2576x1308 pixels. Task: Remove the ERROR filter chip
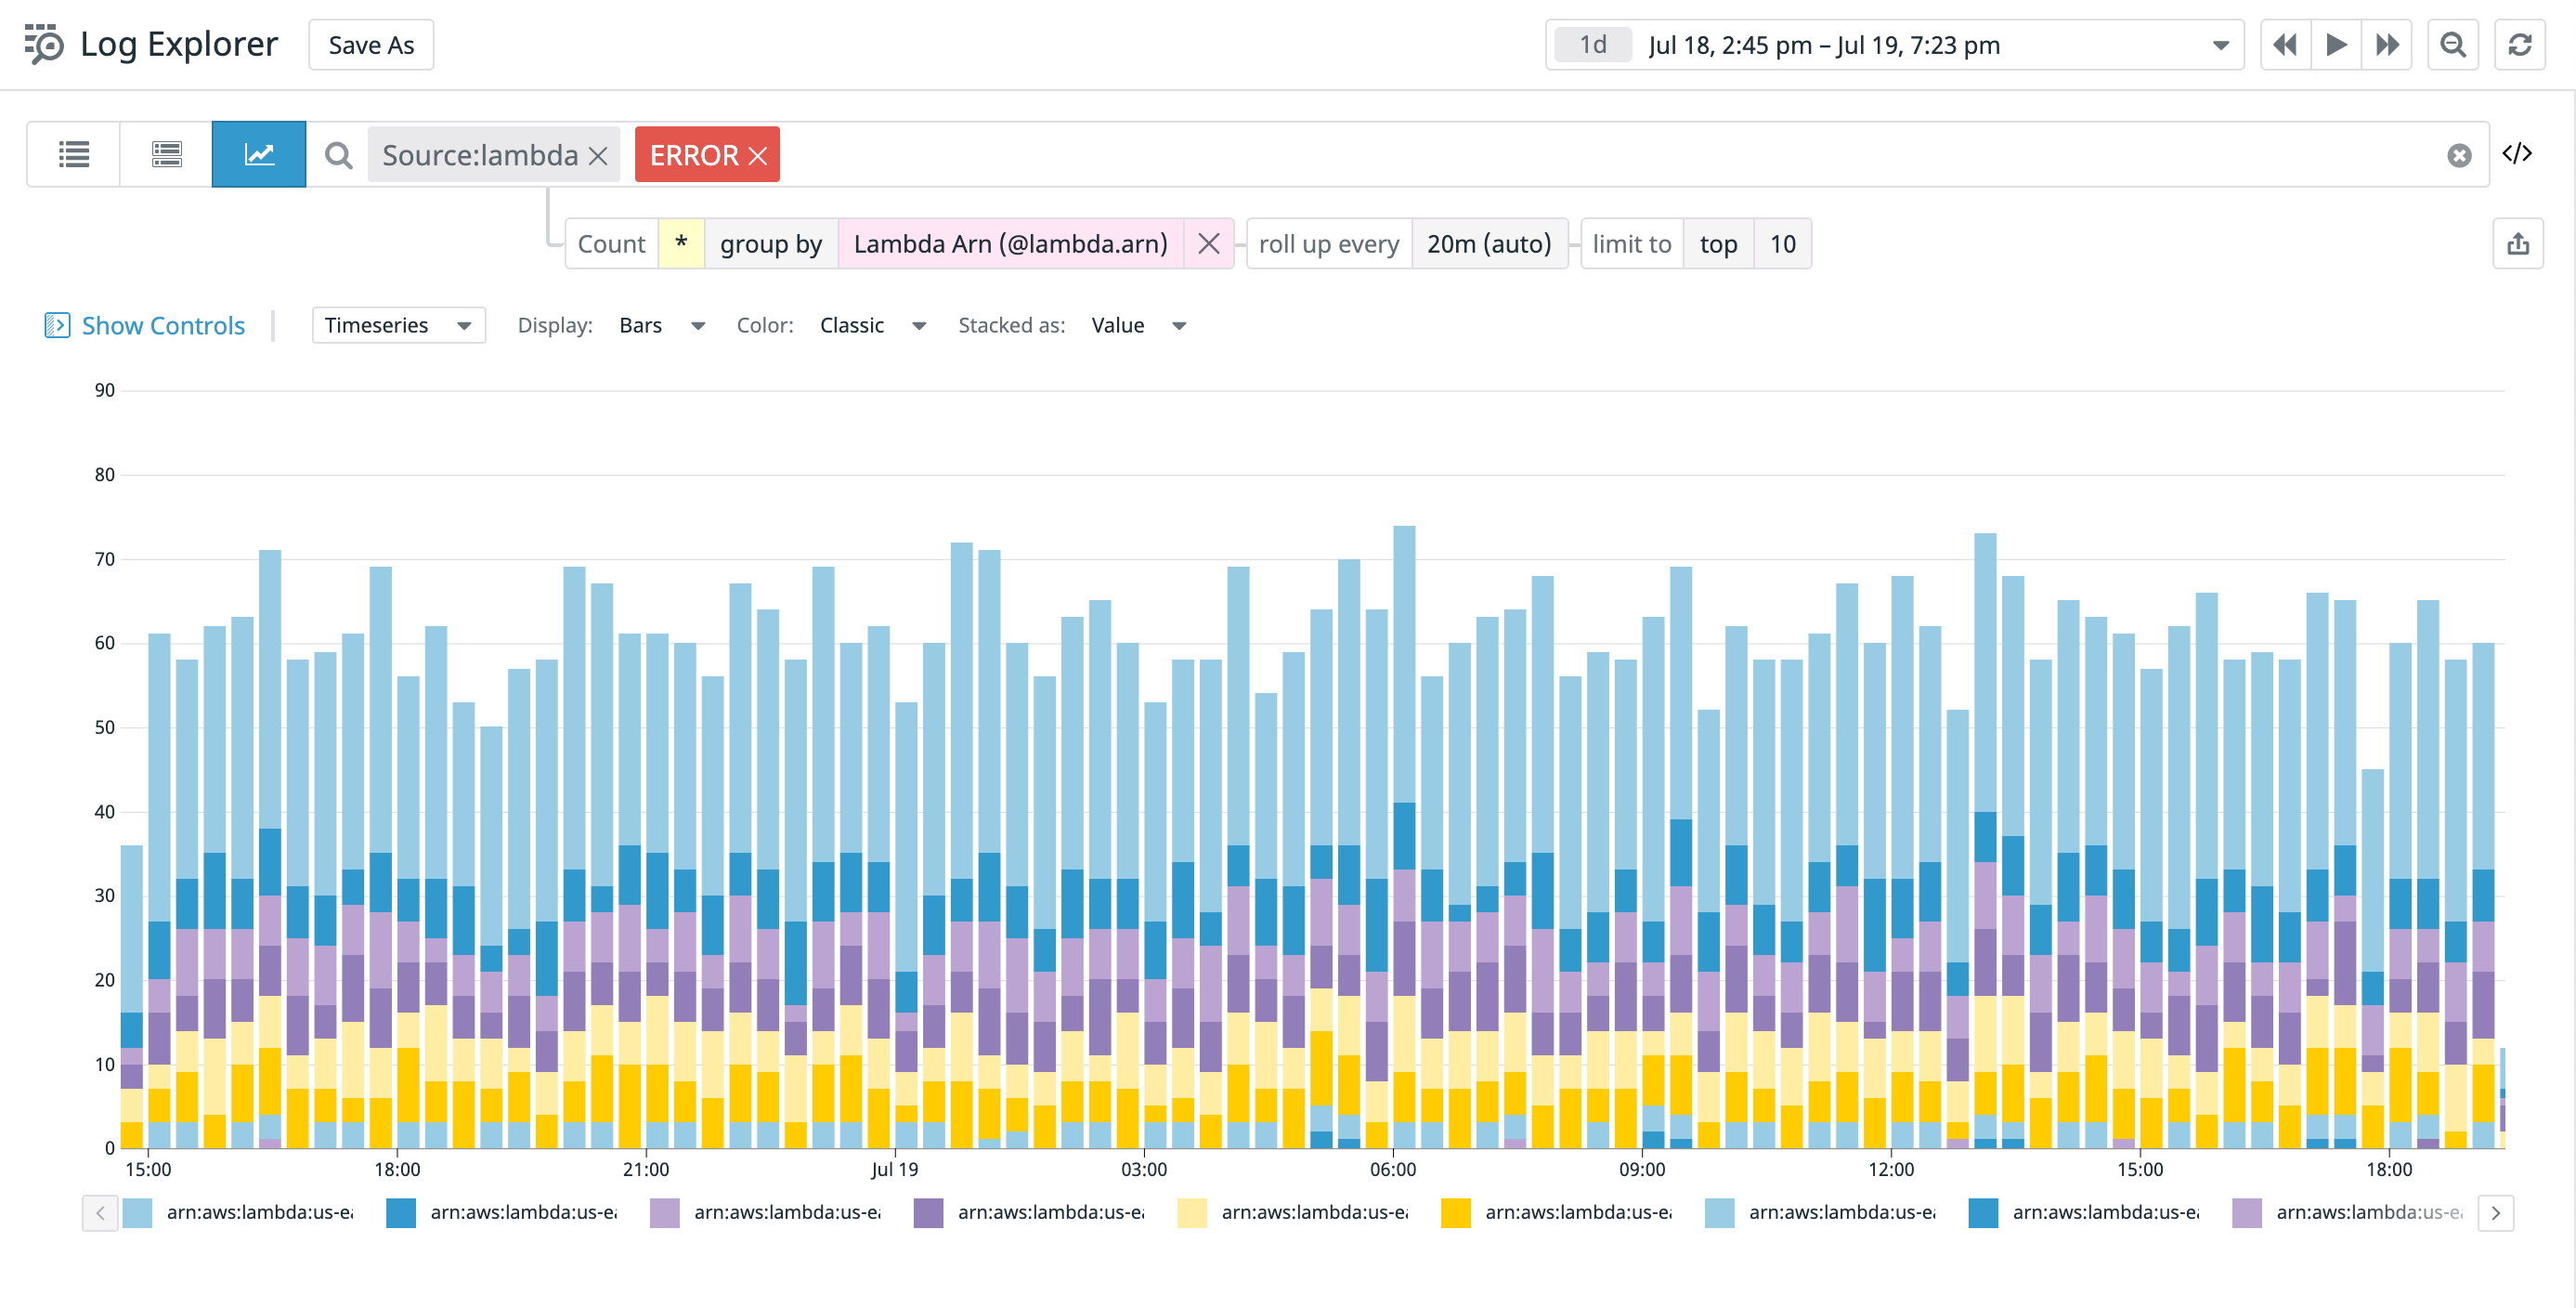click(x=760, y=154)
